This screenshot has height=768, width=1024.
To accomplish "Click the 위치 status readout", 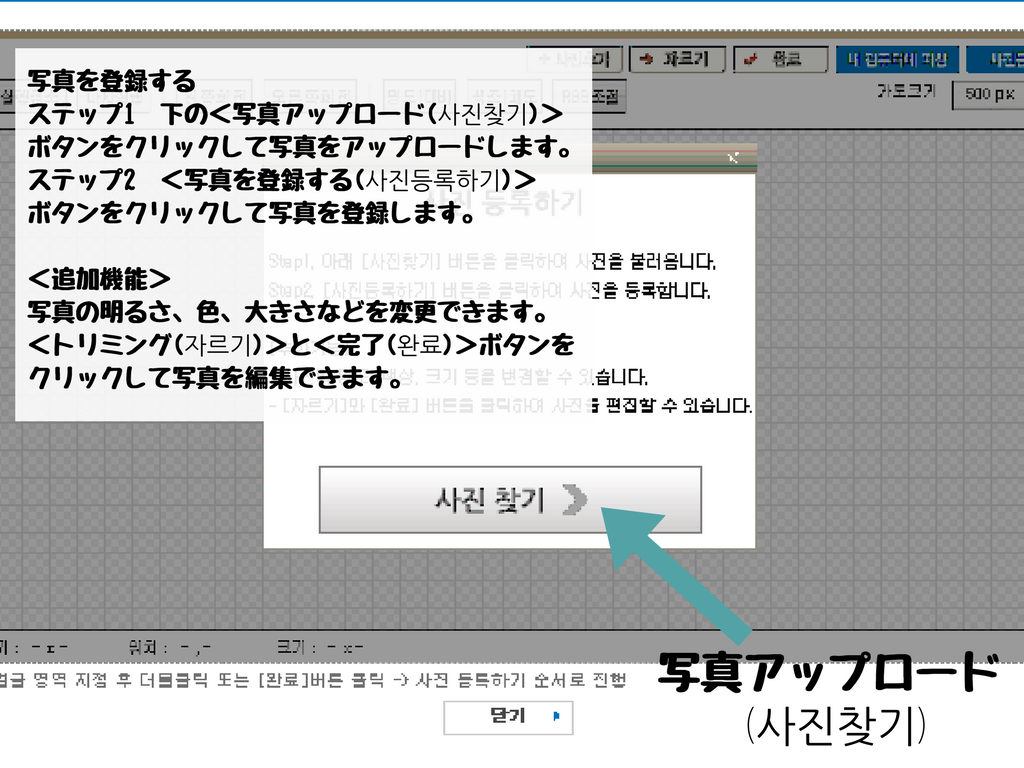I will [169, 648].
